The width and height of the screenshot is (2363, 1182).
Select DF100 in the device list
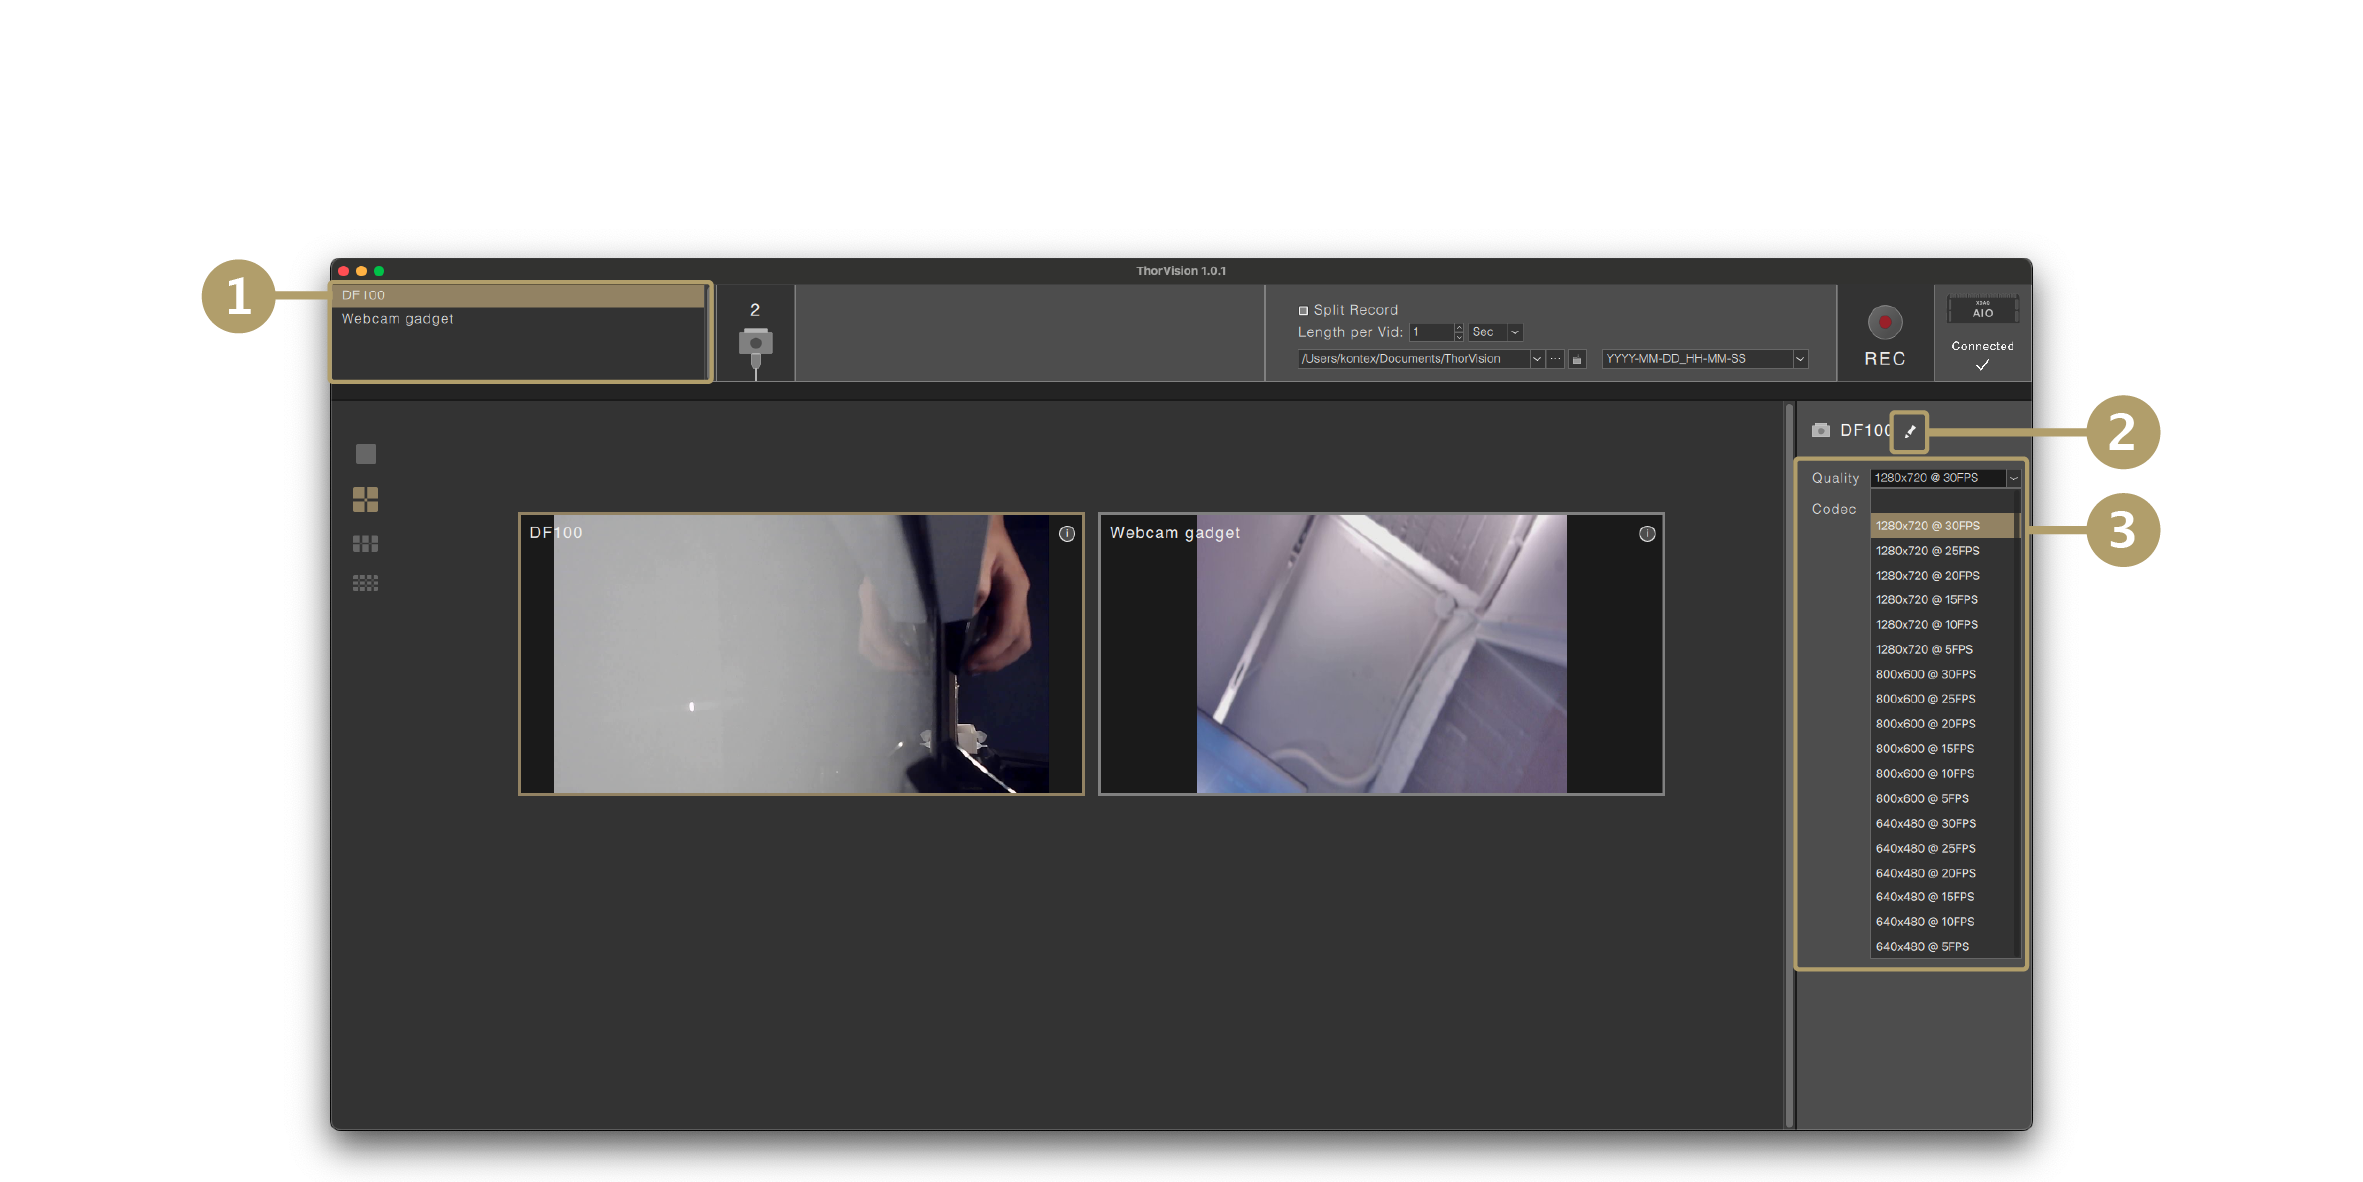pyautogui.click(x=363, y=294)
